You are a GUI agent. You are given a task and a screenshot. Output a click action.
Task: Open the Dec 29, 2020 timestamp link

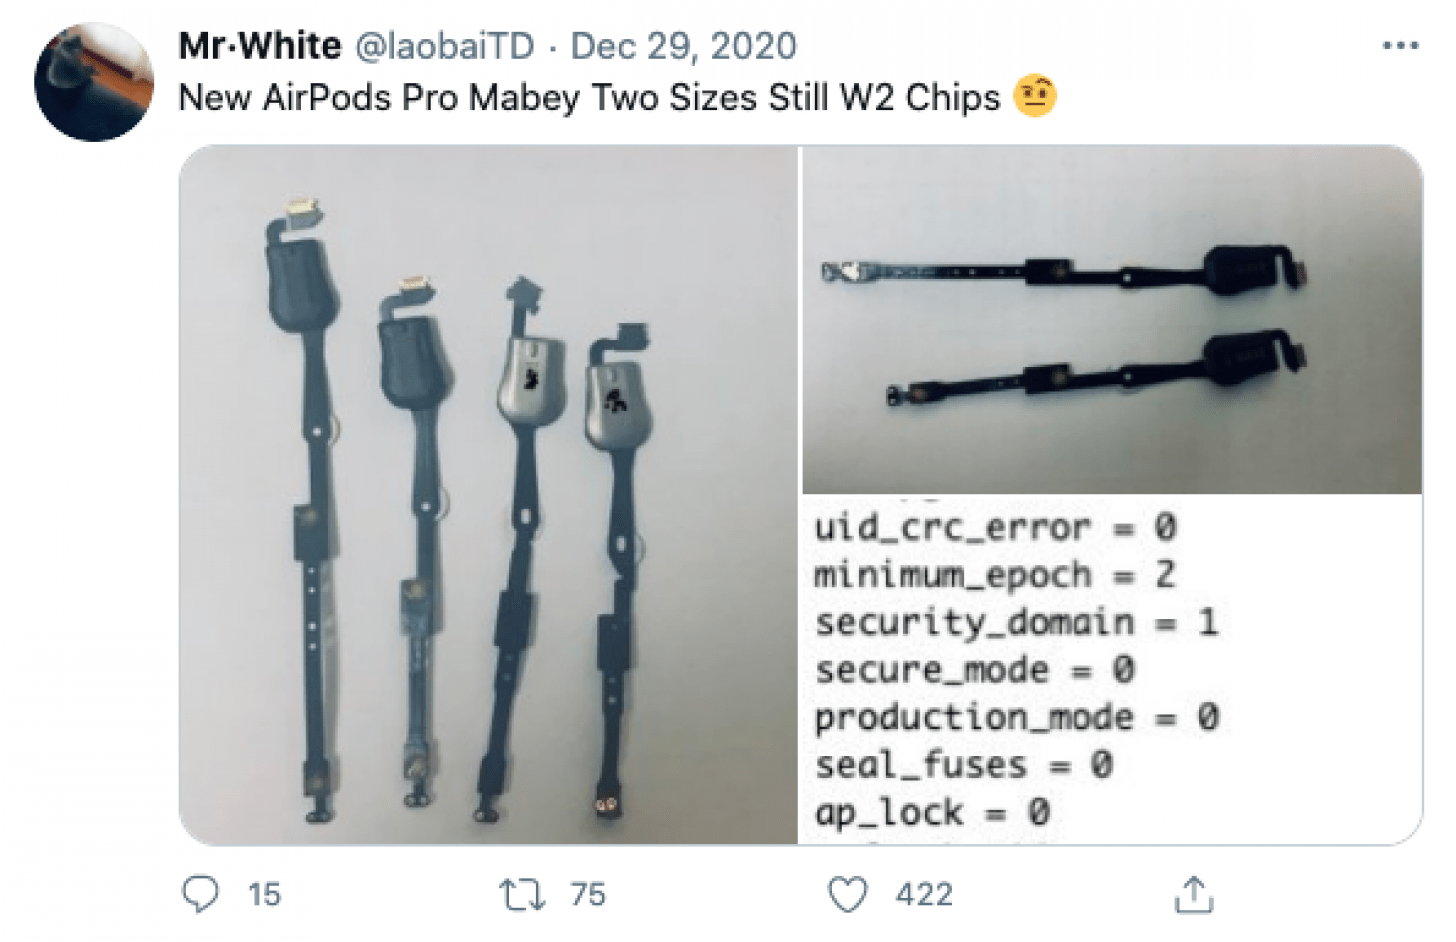pyautogui.click(x=683, y=46)
